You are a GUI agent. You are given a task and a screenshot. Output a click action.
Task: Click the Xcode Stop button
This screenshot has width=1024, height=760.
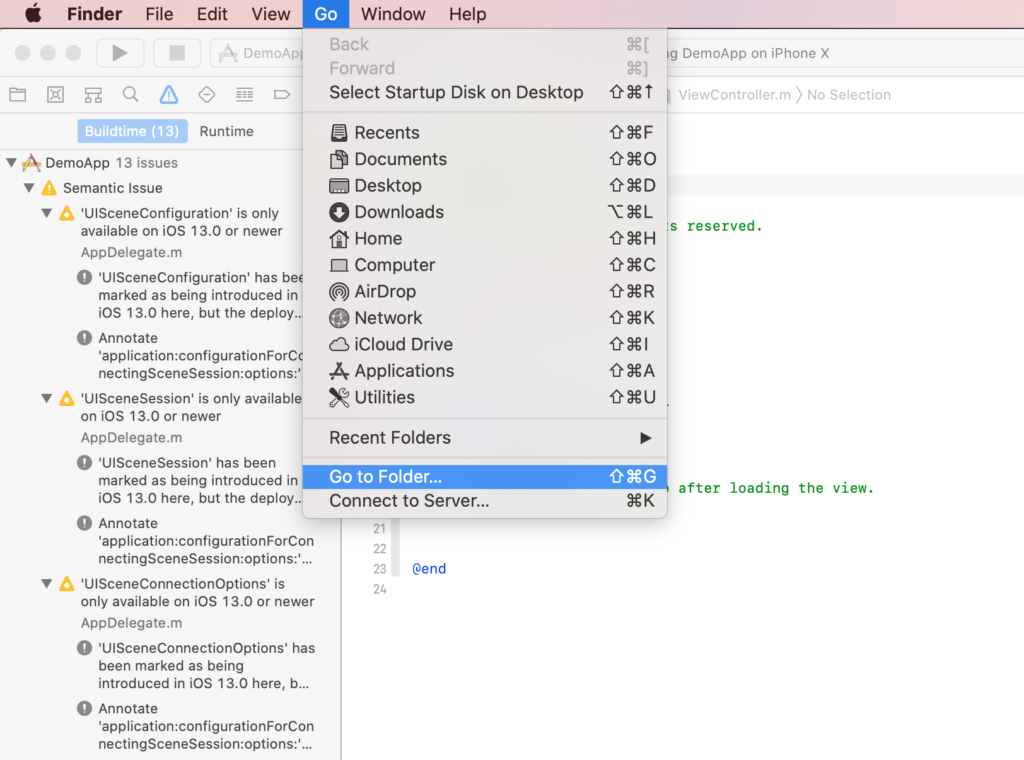click(x=177, y=53)
